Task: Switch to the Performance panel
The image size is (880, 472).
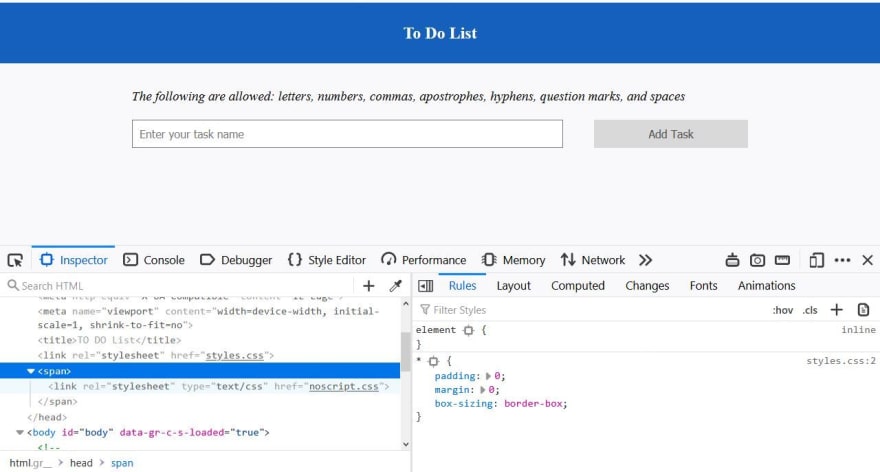Action: tap(424, 260)
